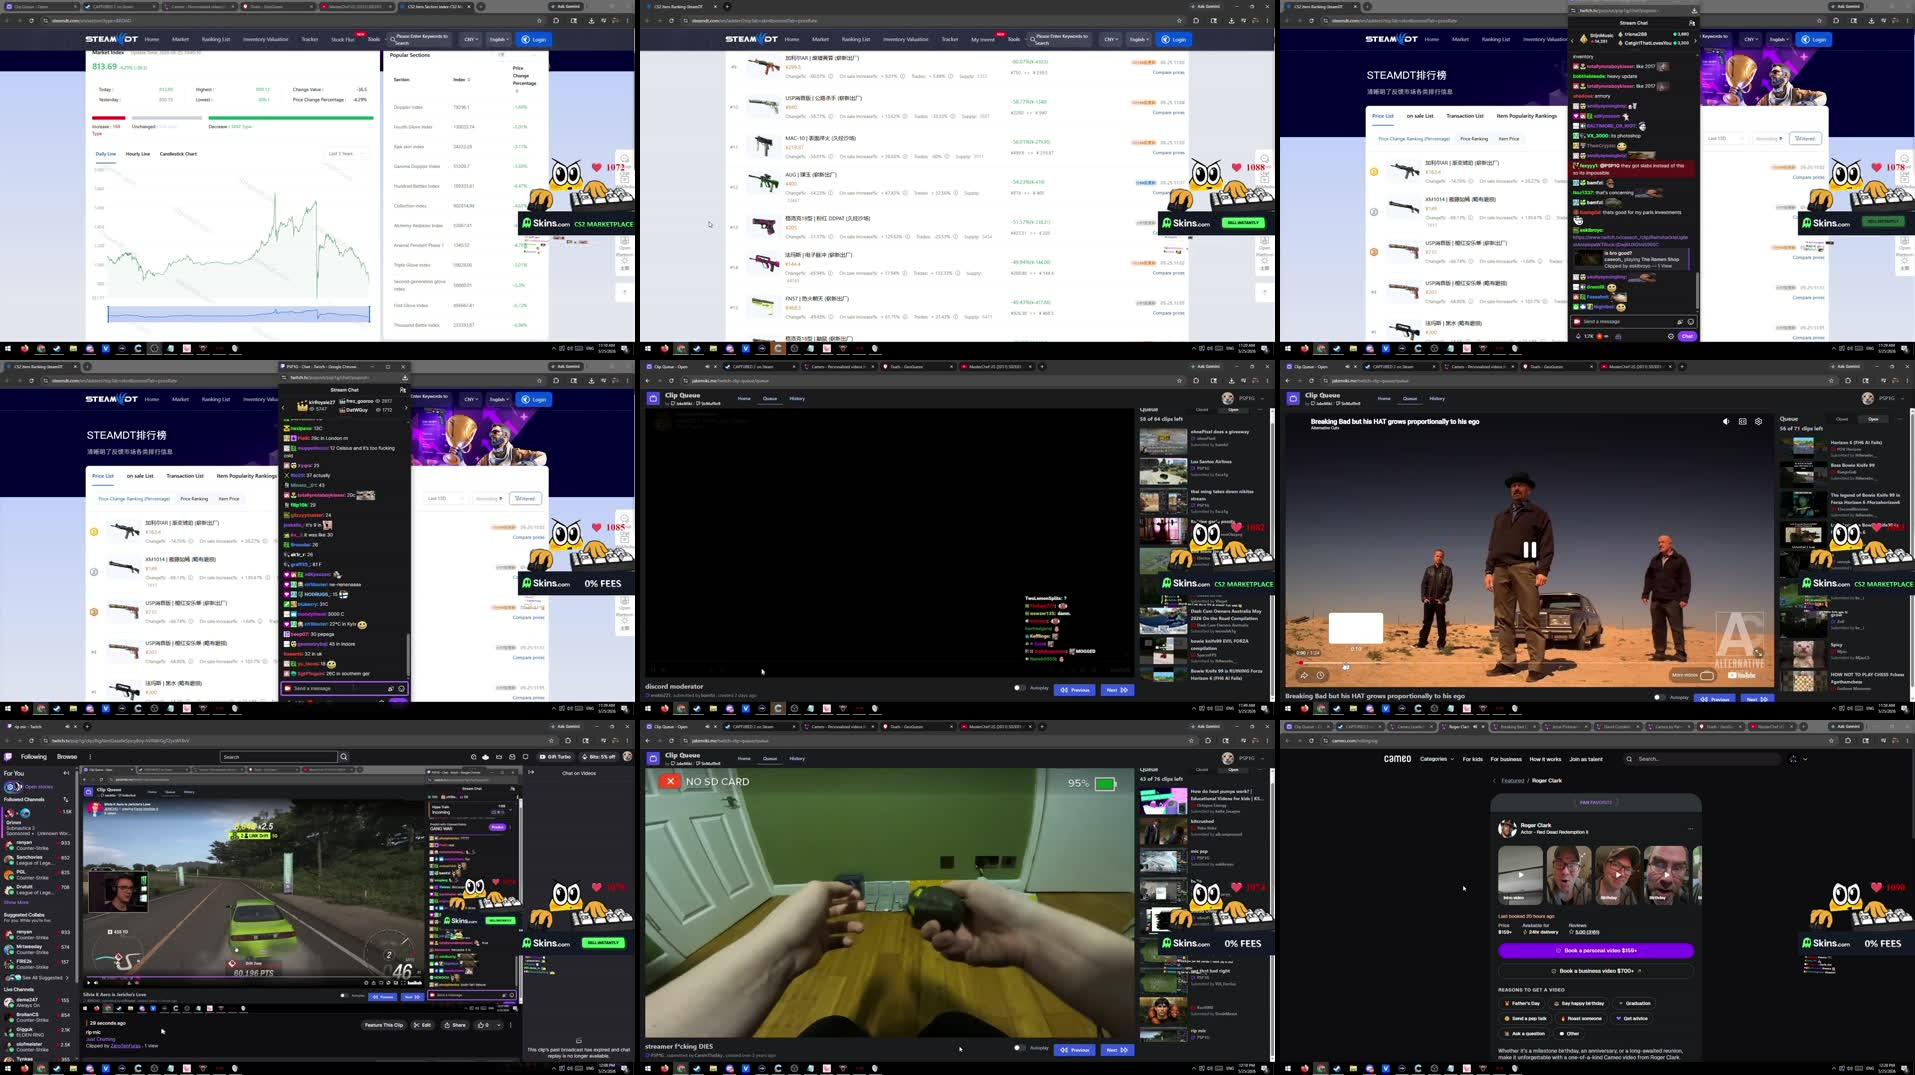Viewport: 1915px width, 1075px height.
Task: Like the Twitch clip with thumbs-up
Action: [485, 1025]
